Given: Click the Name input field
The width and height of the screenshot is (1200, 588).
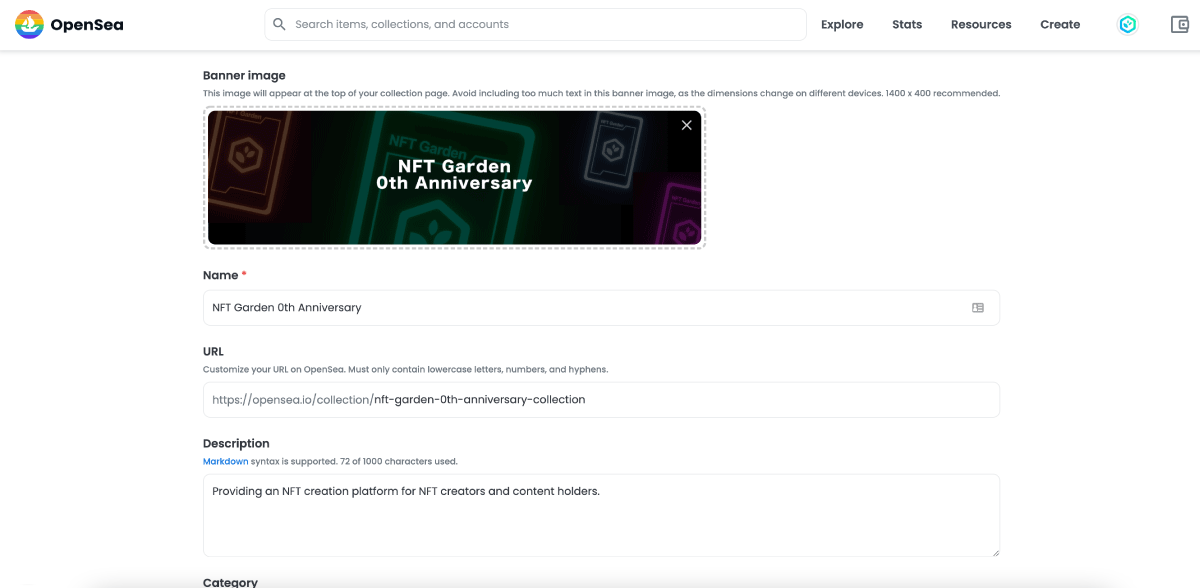Looking at the screenshot, I should coord(500,307).
